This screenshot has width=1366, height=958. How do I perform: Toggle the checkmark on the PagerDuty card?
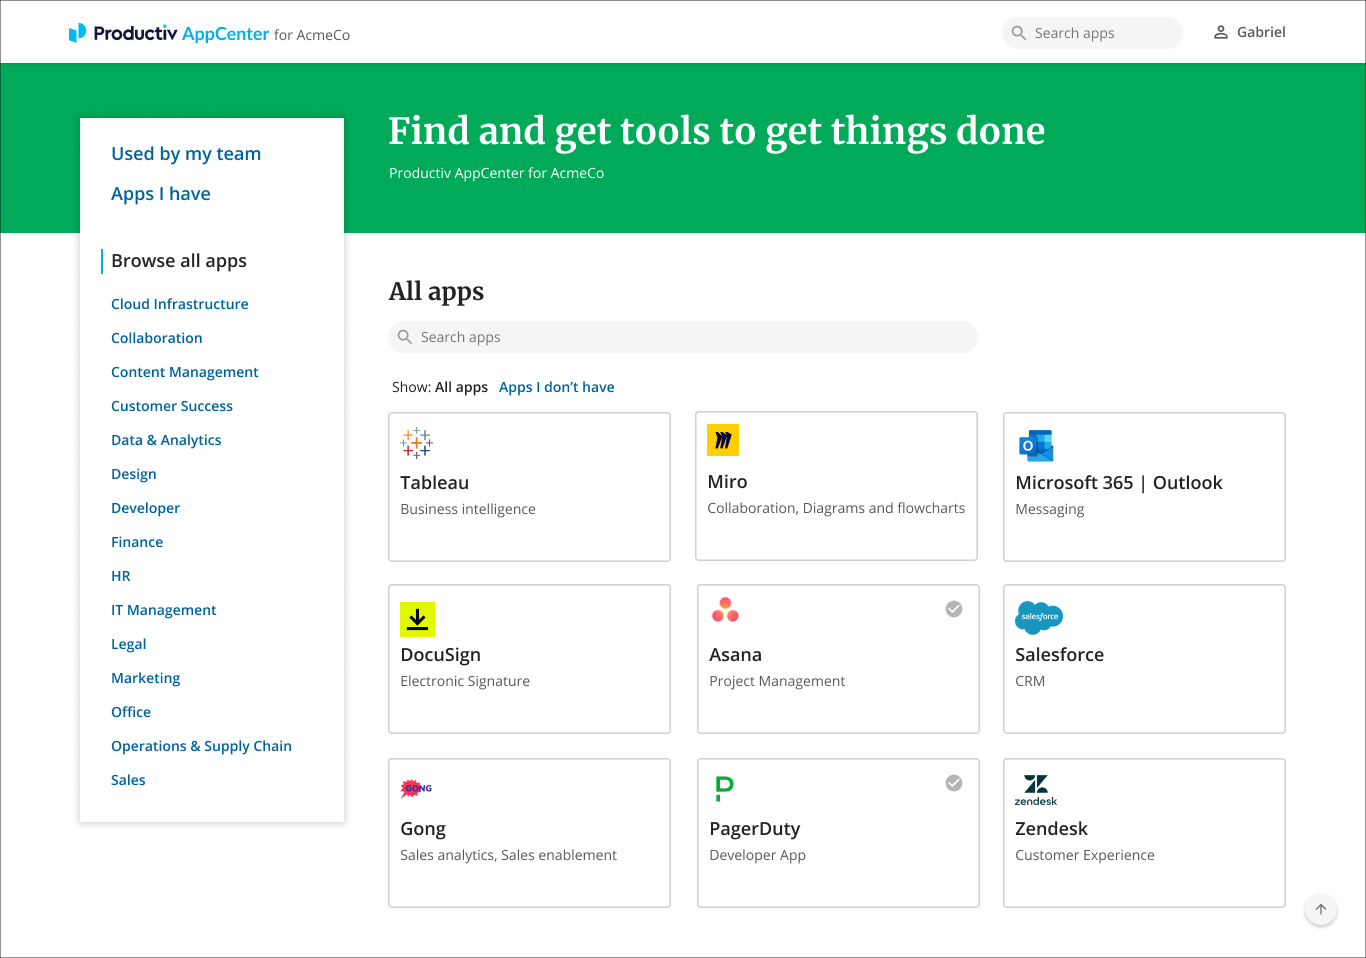tap(953, 782)
